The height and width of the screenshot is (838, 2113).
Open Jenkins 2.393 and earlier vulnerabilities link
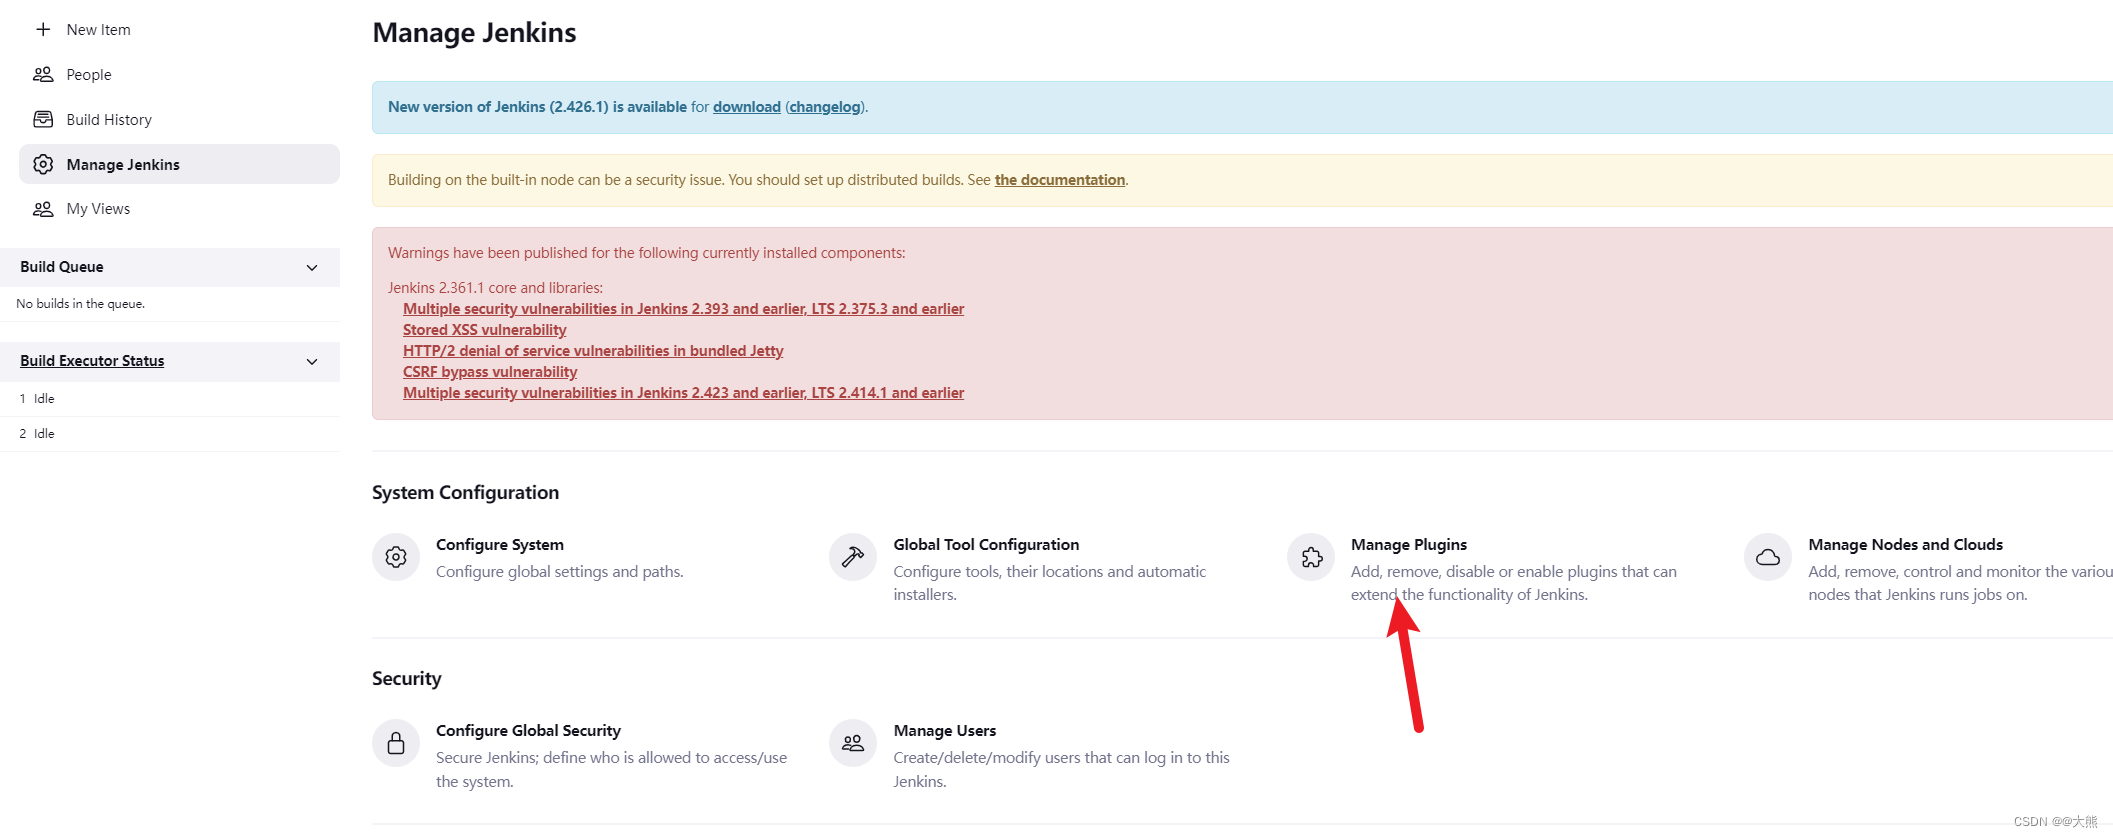click(683, 309)
